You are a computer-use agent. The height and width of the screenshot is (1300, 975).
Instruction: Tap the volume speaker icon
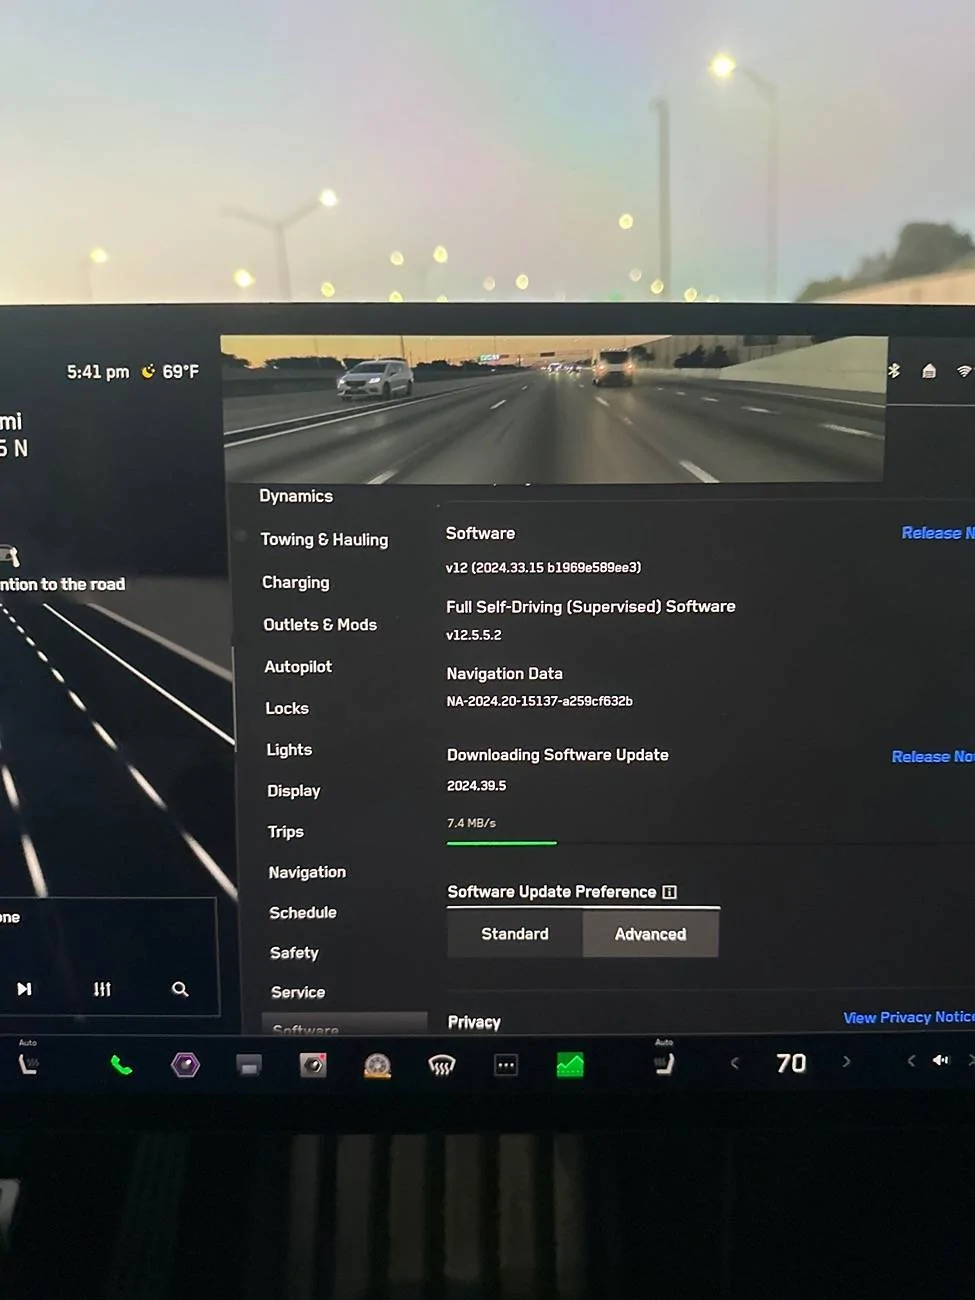coord(941,1060)
